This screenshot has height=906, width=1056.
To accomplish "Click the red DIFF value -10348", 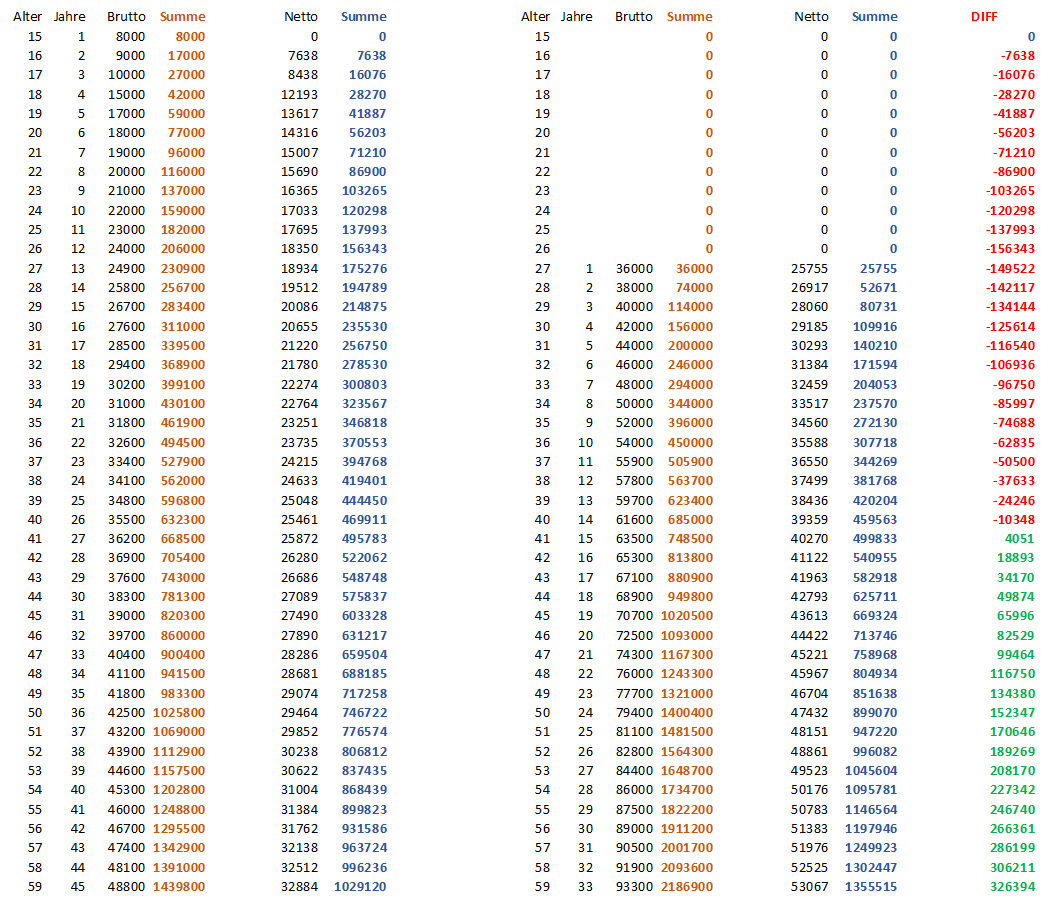I will coord(1014,519).
